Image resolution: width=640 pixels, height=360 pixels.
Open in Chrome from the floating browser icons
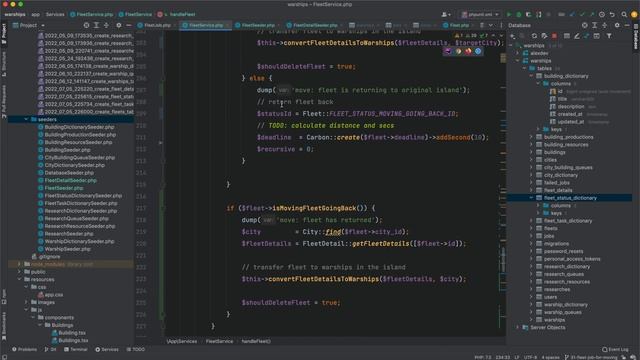458,51
